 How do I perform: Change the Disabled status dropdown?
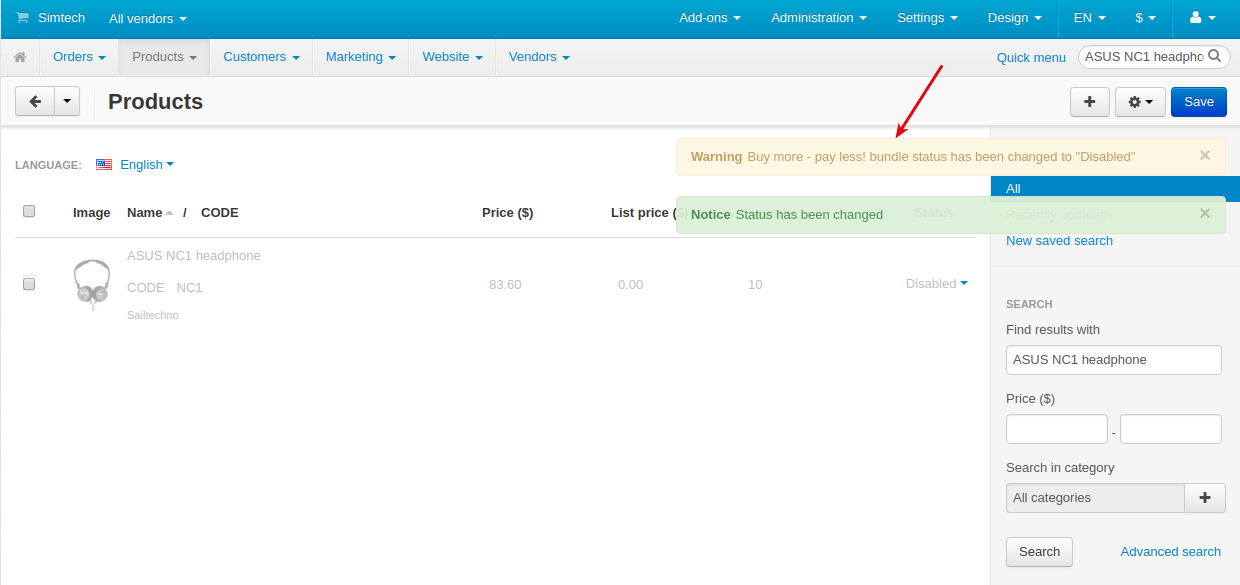pyautogui.click(x=937, y=284)
